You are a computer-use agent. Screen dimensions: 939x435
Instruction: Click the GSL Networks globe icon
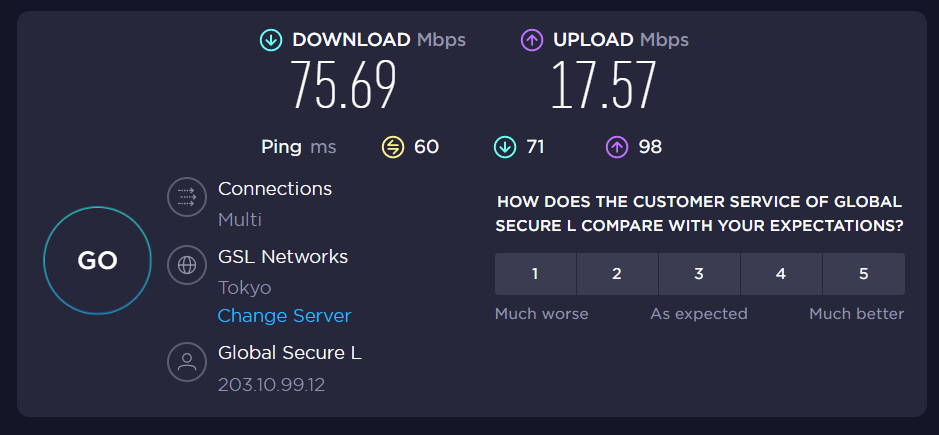click(x=186, y=265)
